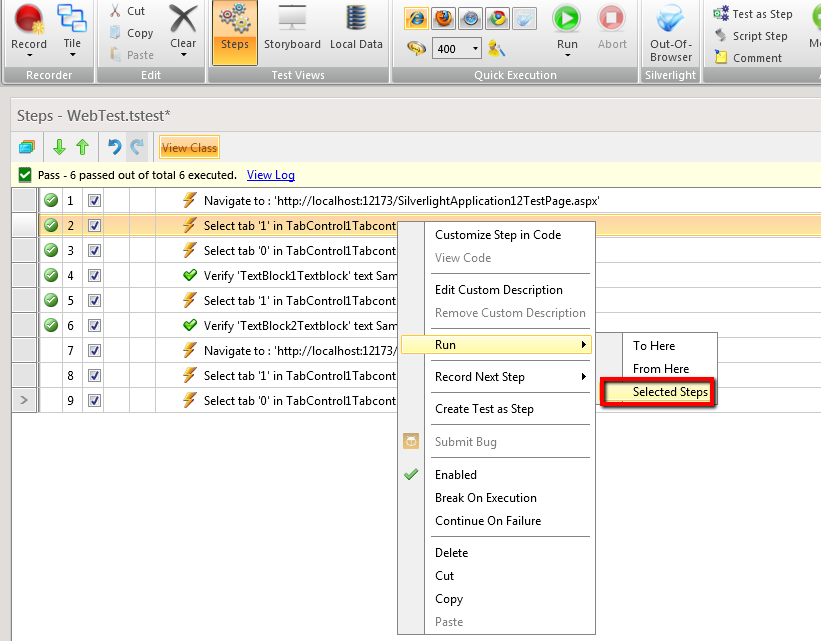Click the row header arrow of step 9

tap(24, 401)
